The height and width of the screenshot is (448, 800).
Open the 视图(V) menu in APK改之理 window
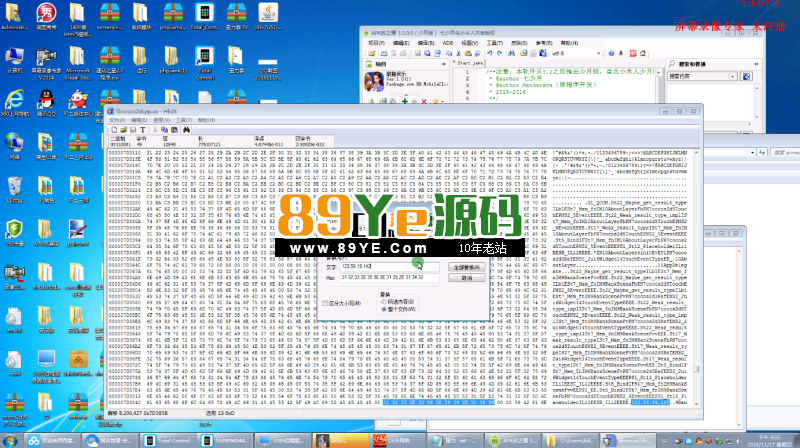469,43
